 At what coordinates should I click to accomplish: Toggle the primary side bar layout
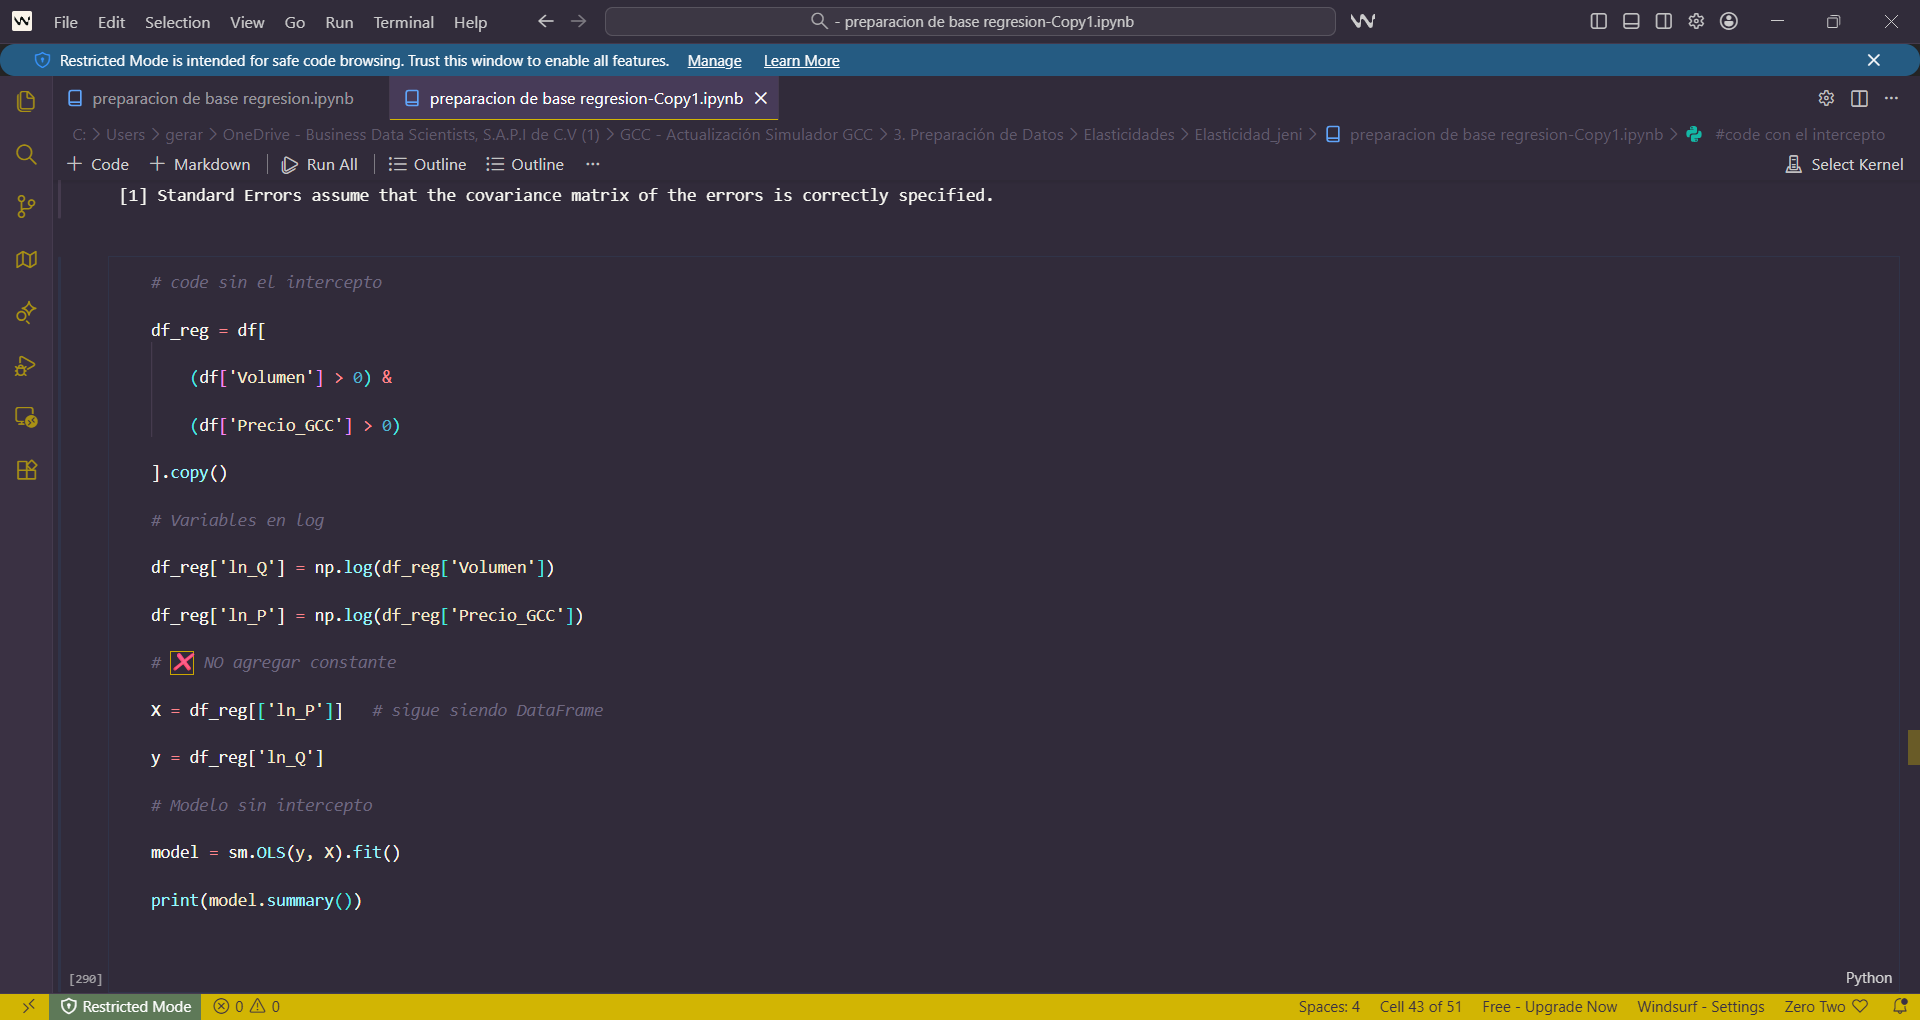(1599, 21)
